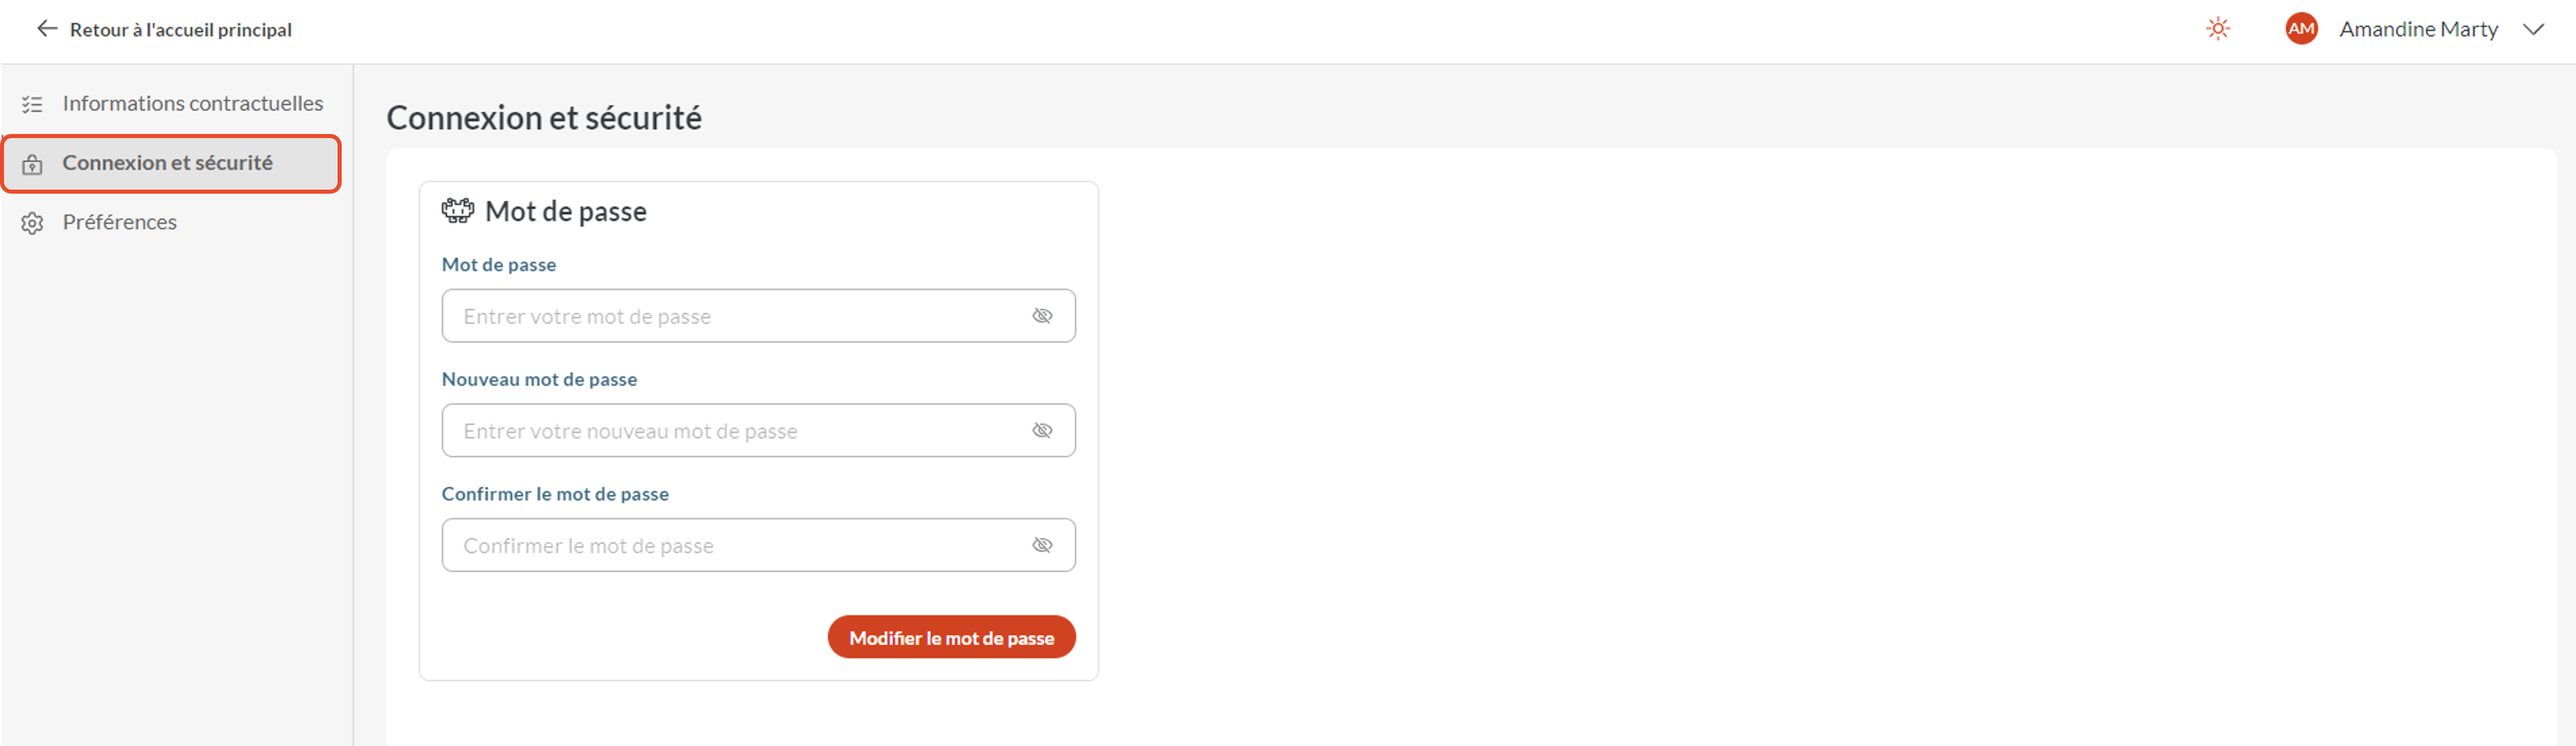
Task: Click the password icon next to Mot de passe heading
Action: pyautogui.click(x=458, y=211)
